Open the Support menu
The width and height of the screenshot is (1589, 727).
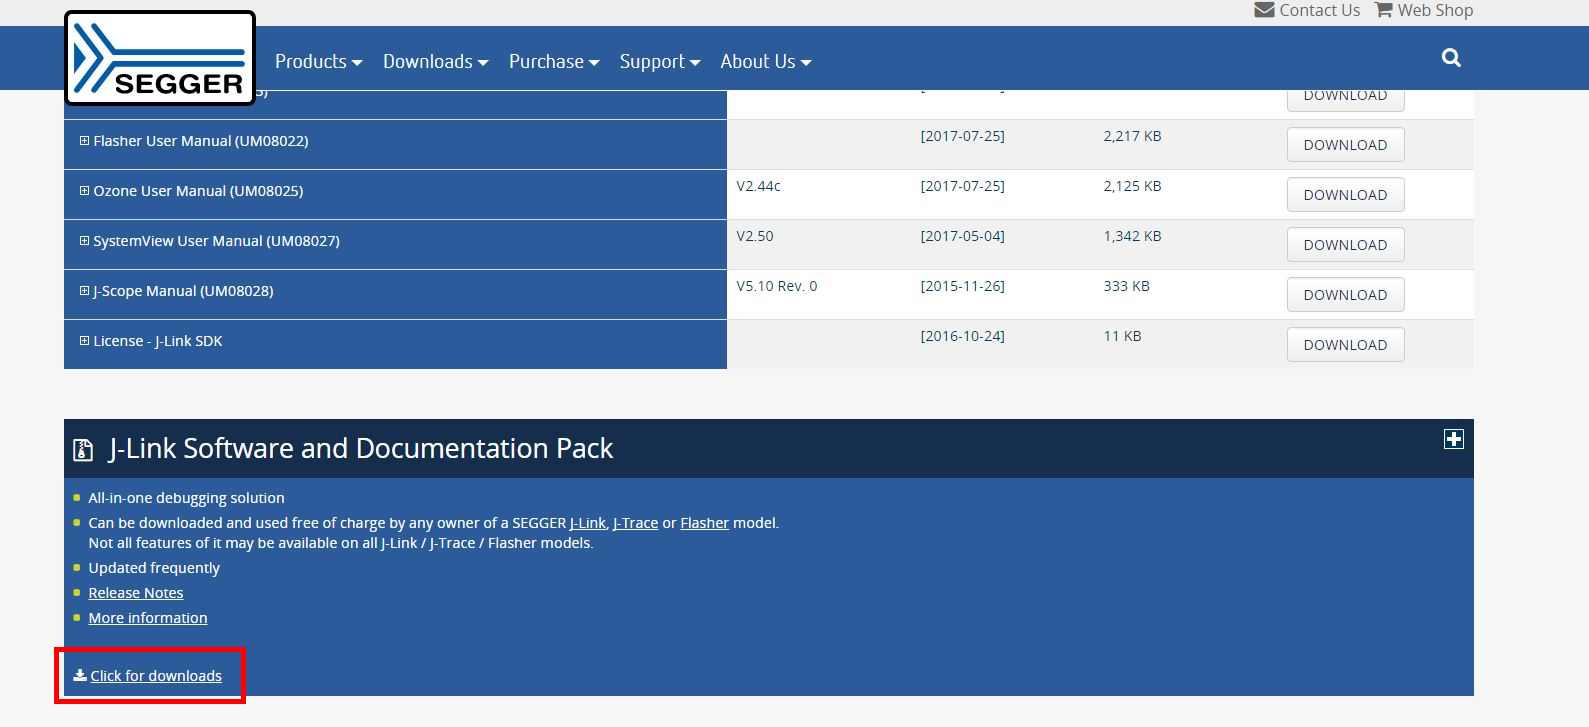point(660,61)
